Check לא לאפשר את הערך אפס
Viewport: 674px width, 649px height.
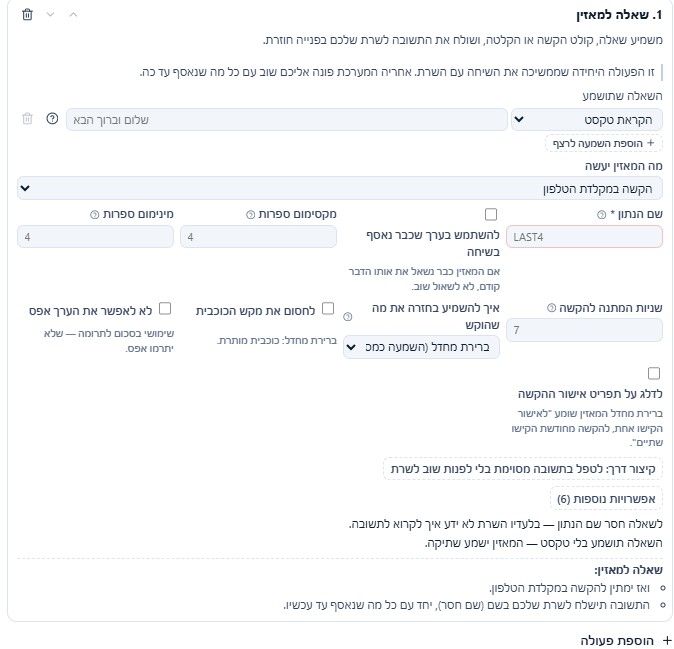click(165, 309)
